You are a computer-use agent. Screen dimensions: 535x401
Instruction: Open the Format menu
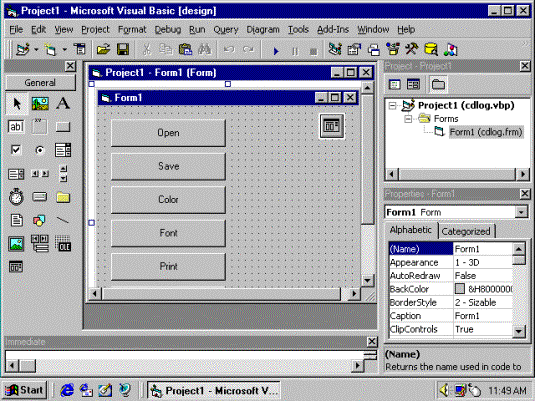coord(132,30)
